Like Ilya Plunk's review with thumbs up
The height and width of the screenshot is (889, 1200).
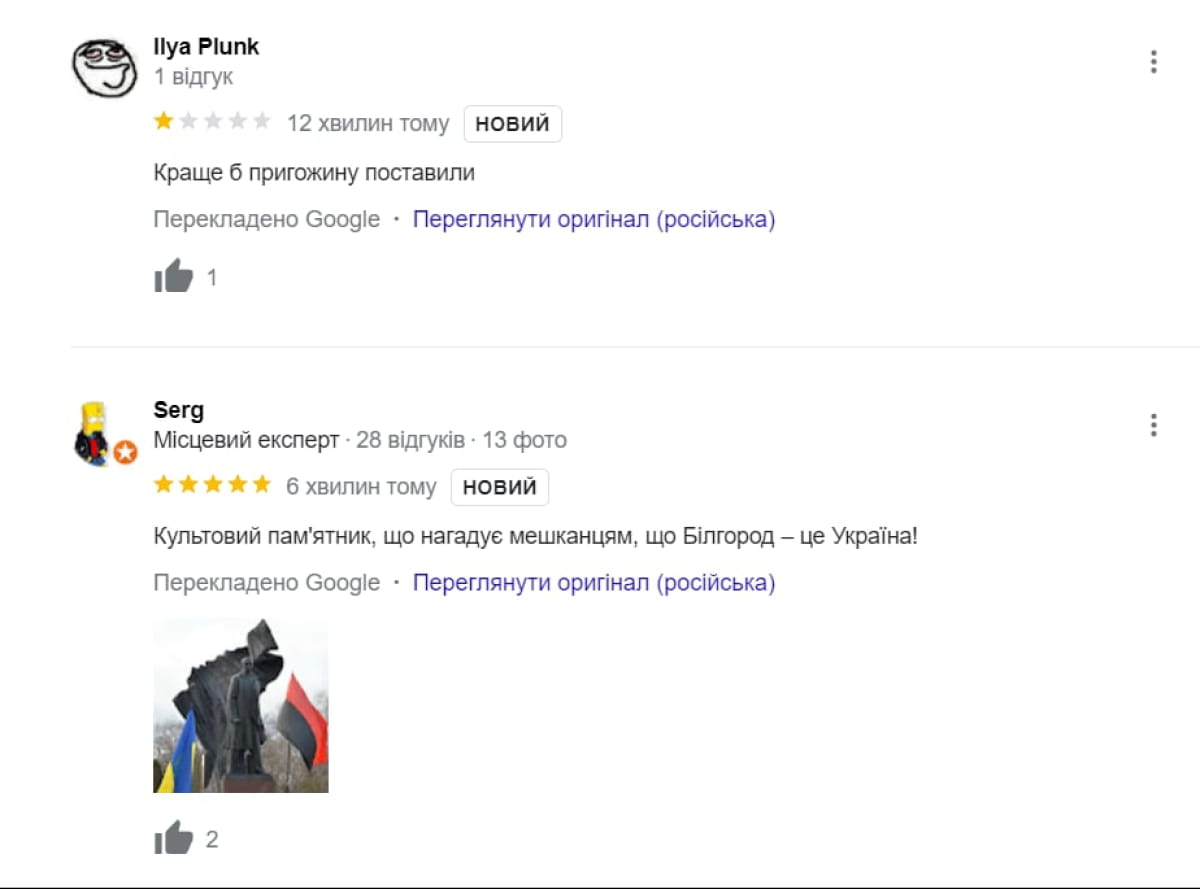(x=173, y=276)
